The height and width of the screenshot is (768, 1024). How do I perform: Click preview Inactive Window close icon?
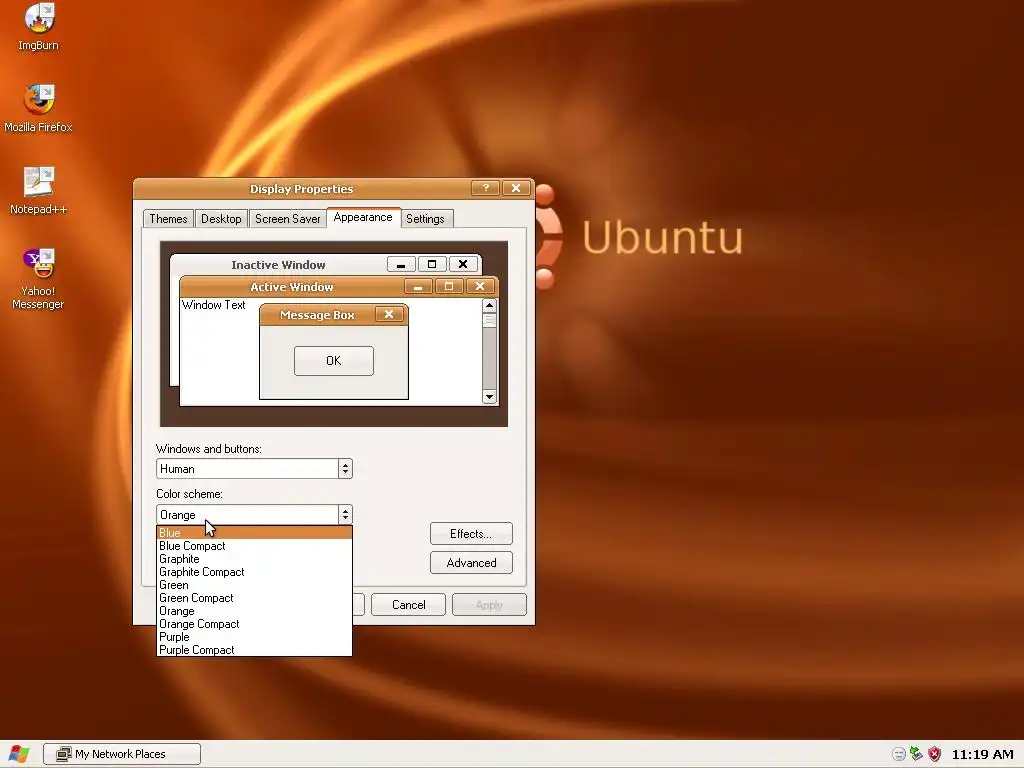(x=463, y=264)
